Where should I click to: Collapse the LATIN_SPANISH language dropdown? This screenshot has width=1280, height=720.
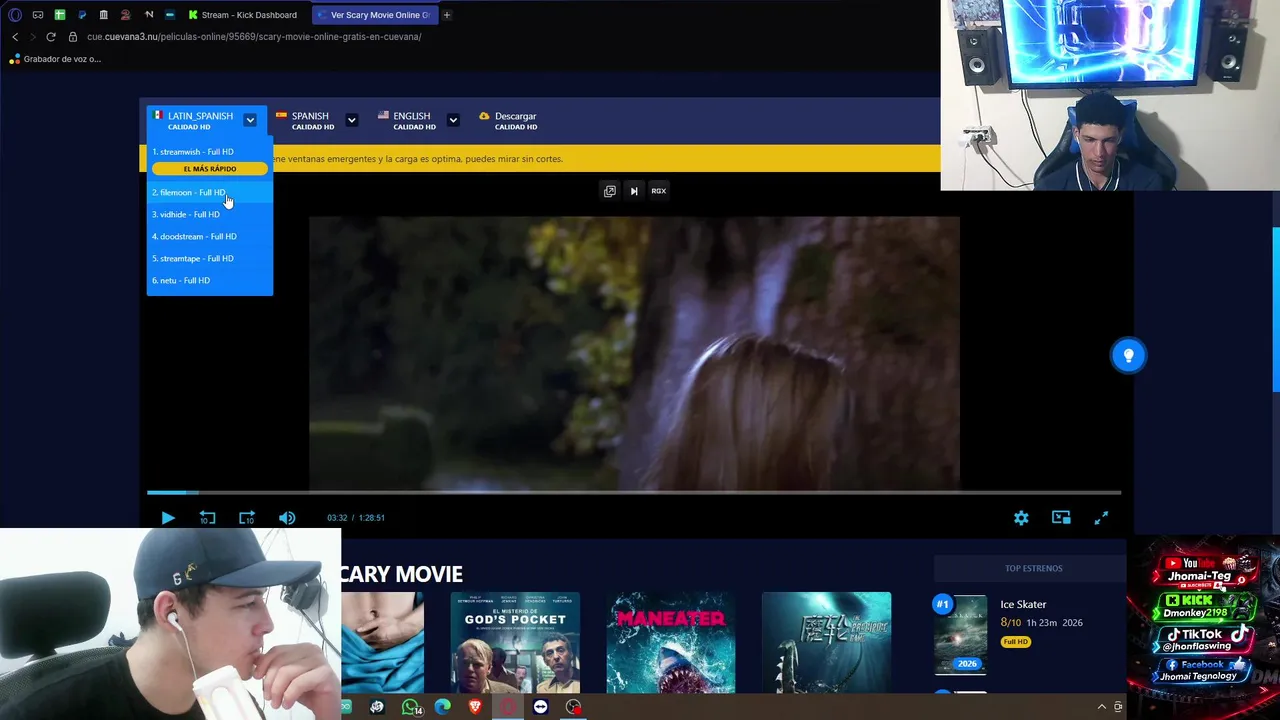pos(250,120)
